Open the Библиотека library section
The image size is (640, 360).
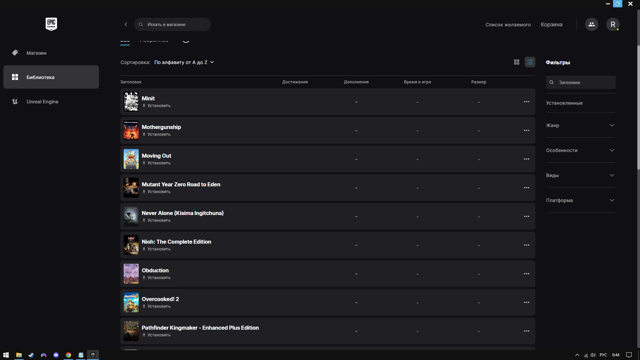click(x=51, y=77)
